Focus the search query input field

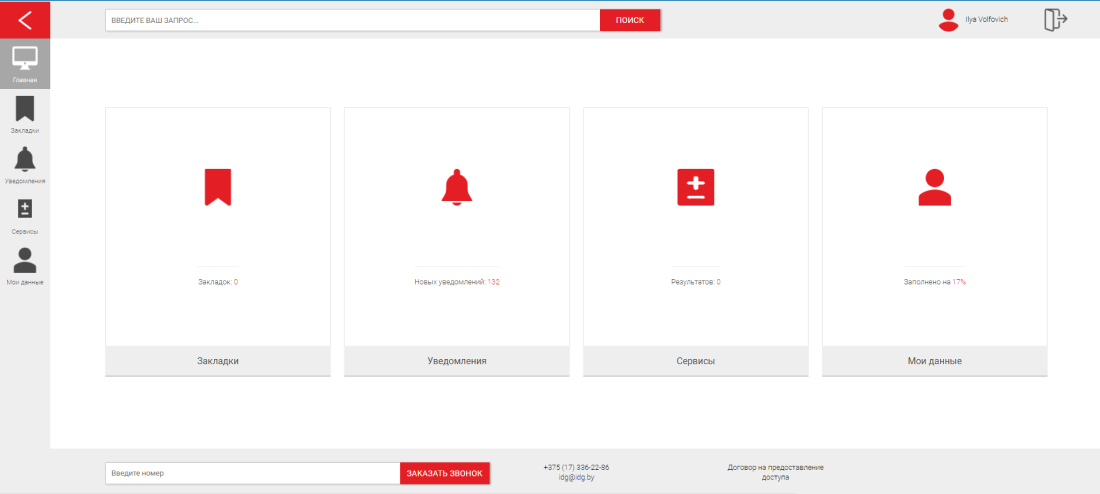click(x=352, y=20)
